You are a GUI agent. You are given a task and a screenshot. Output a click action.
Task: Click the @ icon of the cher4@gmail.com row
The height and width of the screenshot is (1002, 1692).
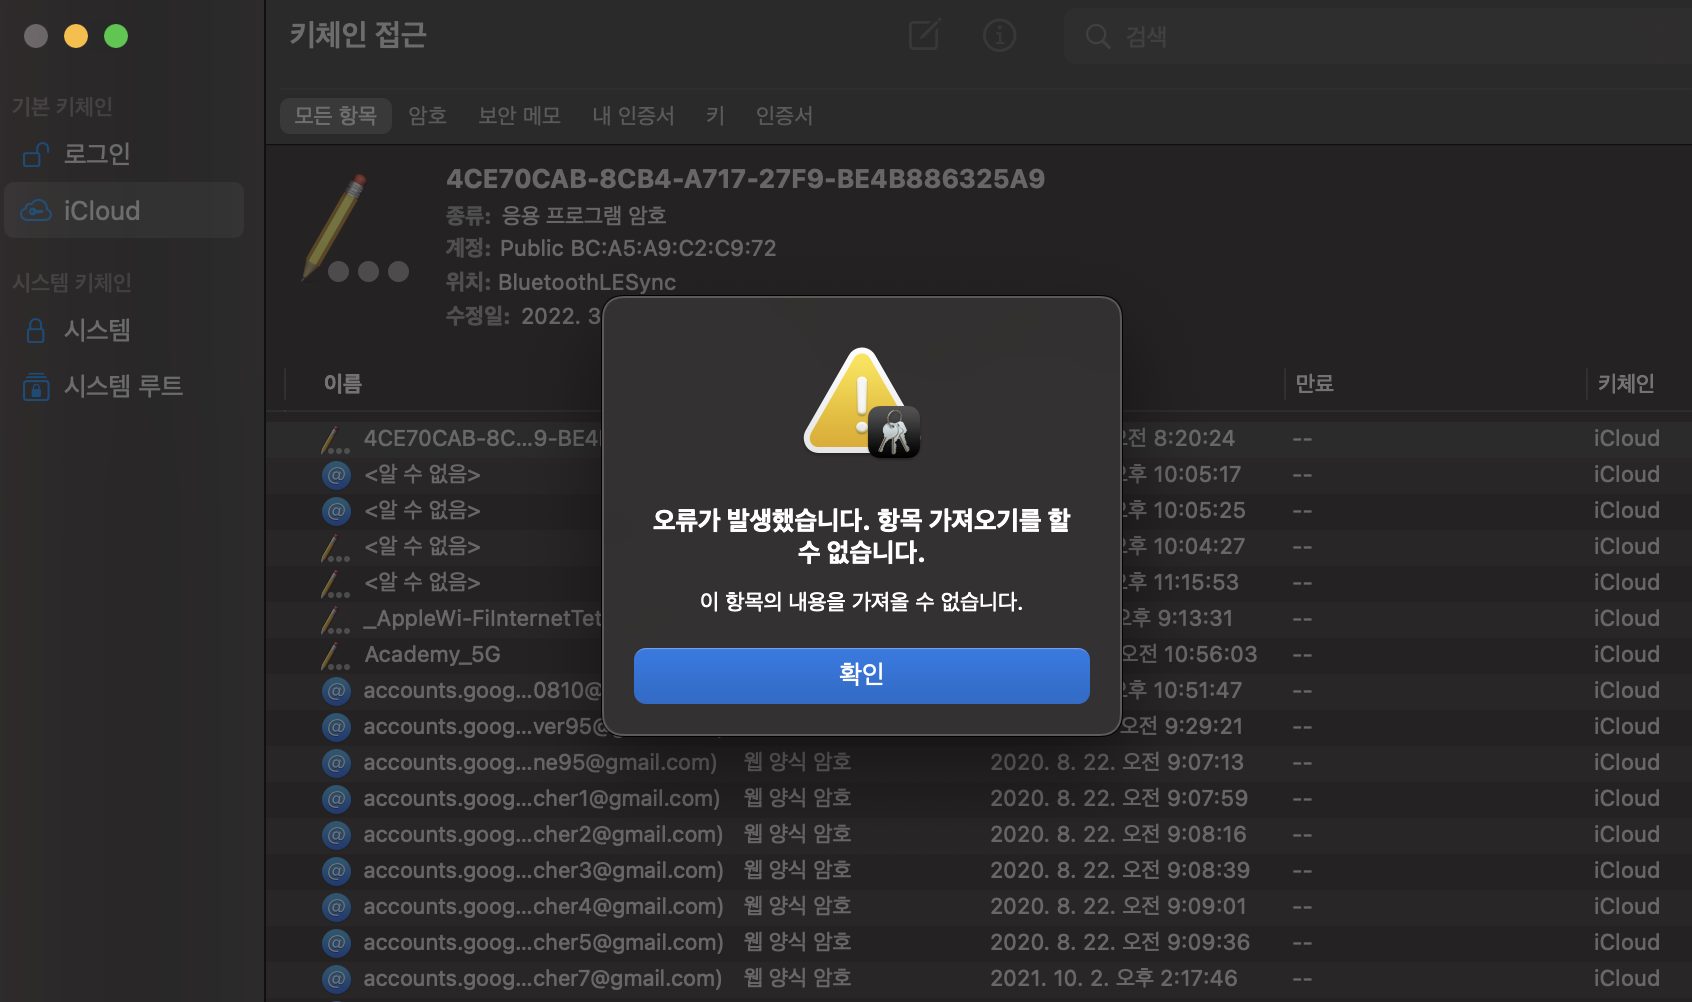[336, 906]
